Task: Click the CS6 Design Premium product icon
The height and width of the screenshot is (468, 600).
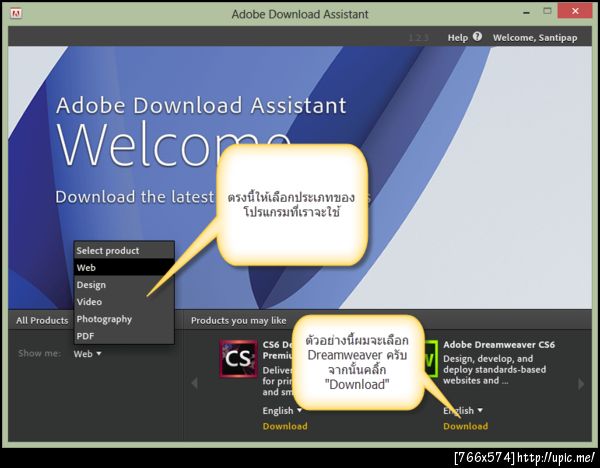Action: 238,359
